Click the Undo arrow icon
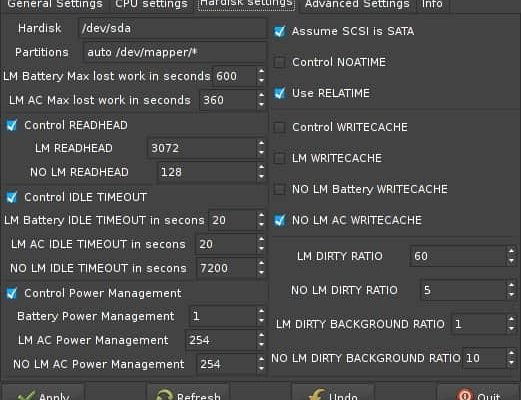The width and height of the screenshot is (521, 400). pos(317,395)
